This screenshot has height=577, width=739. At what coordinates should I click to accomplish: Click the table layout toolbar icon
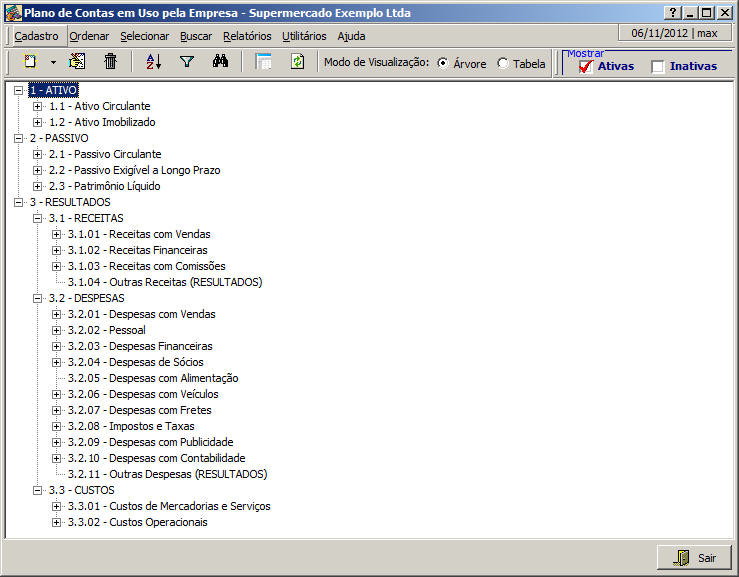(x=264, y=62)
